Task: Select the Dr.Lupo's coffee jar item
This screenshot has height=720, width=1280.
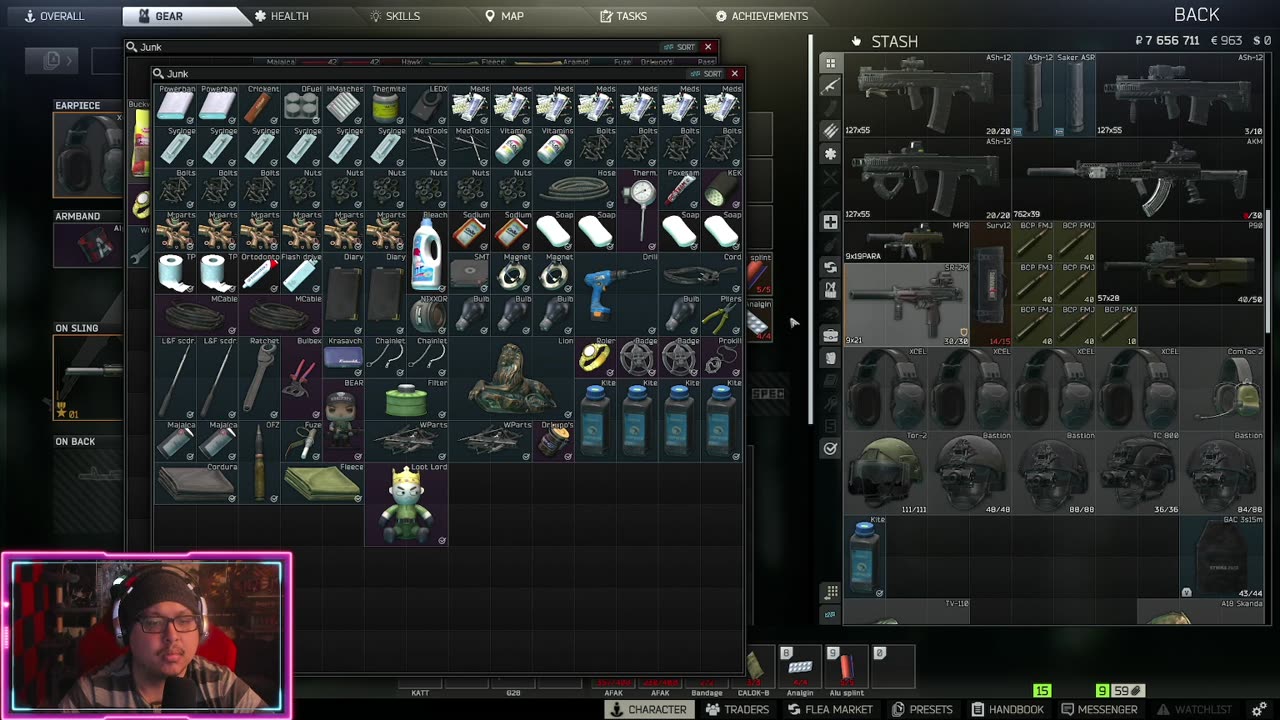Action: [x=554, y=441]
